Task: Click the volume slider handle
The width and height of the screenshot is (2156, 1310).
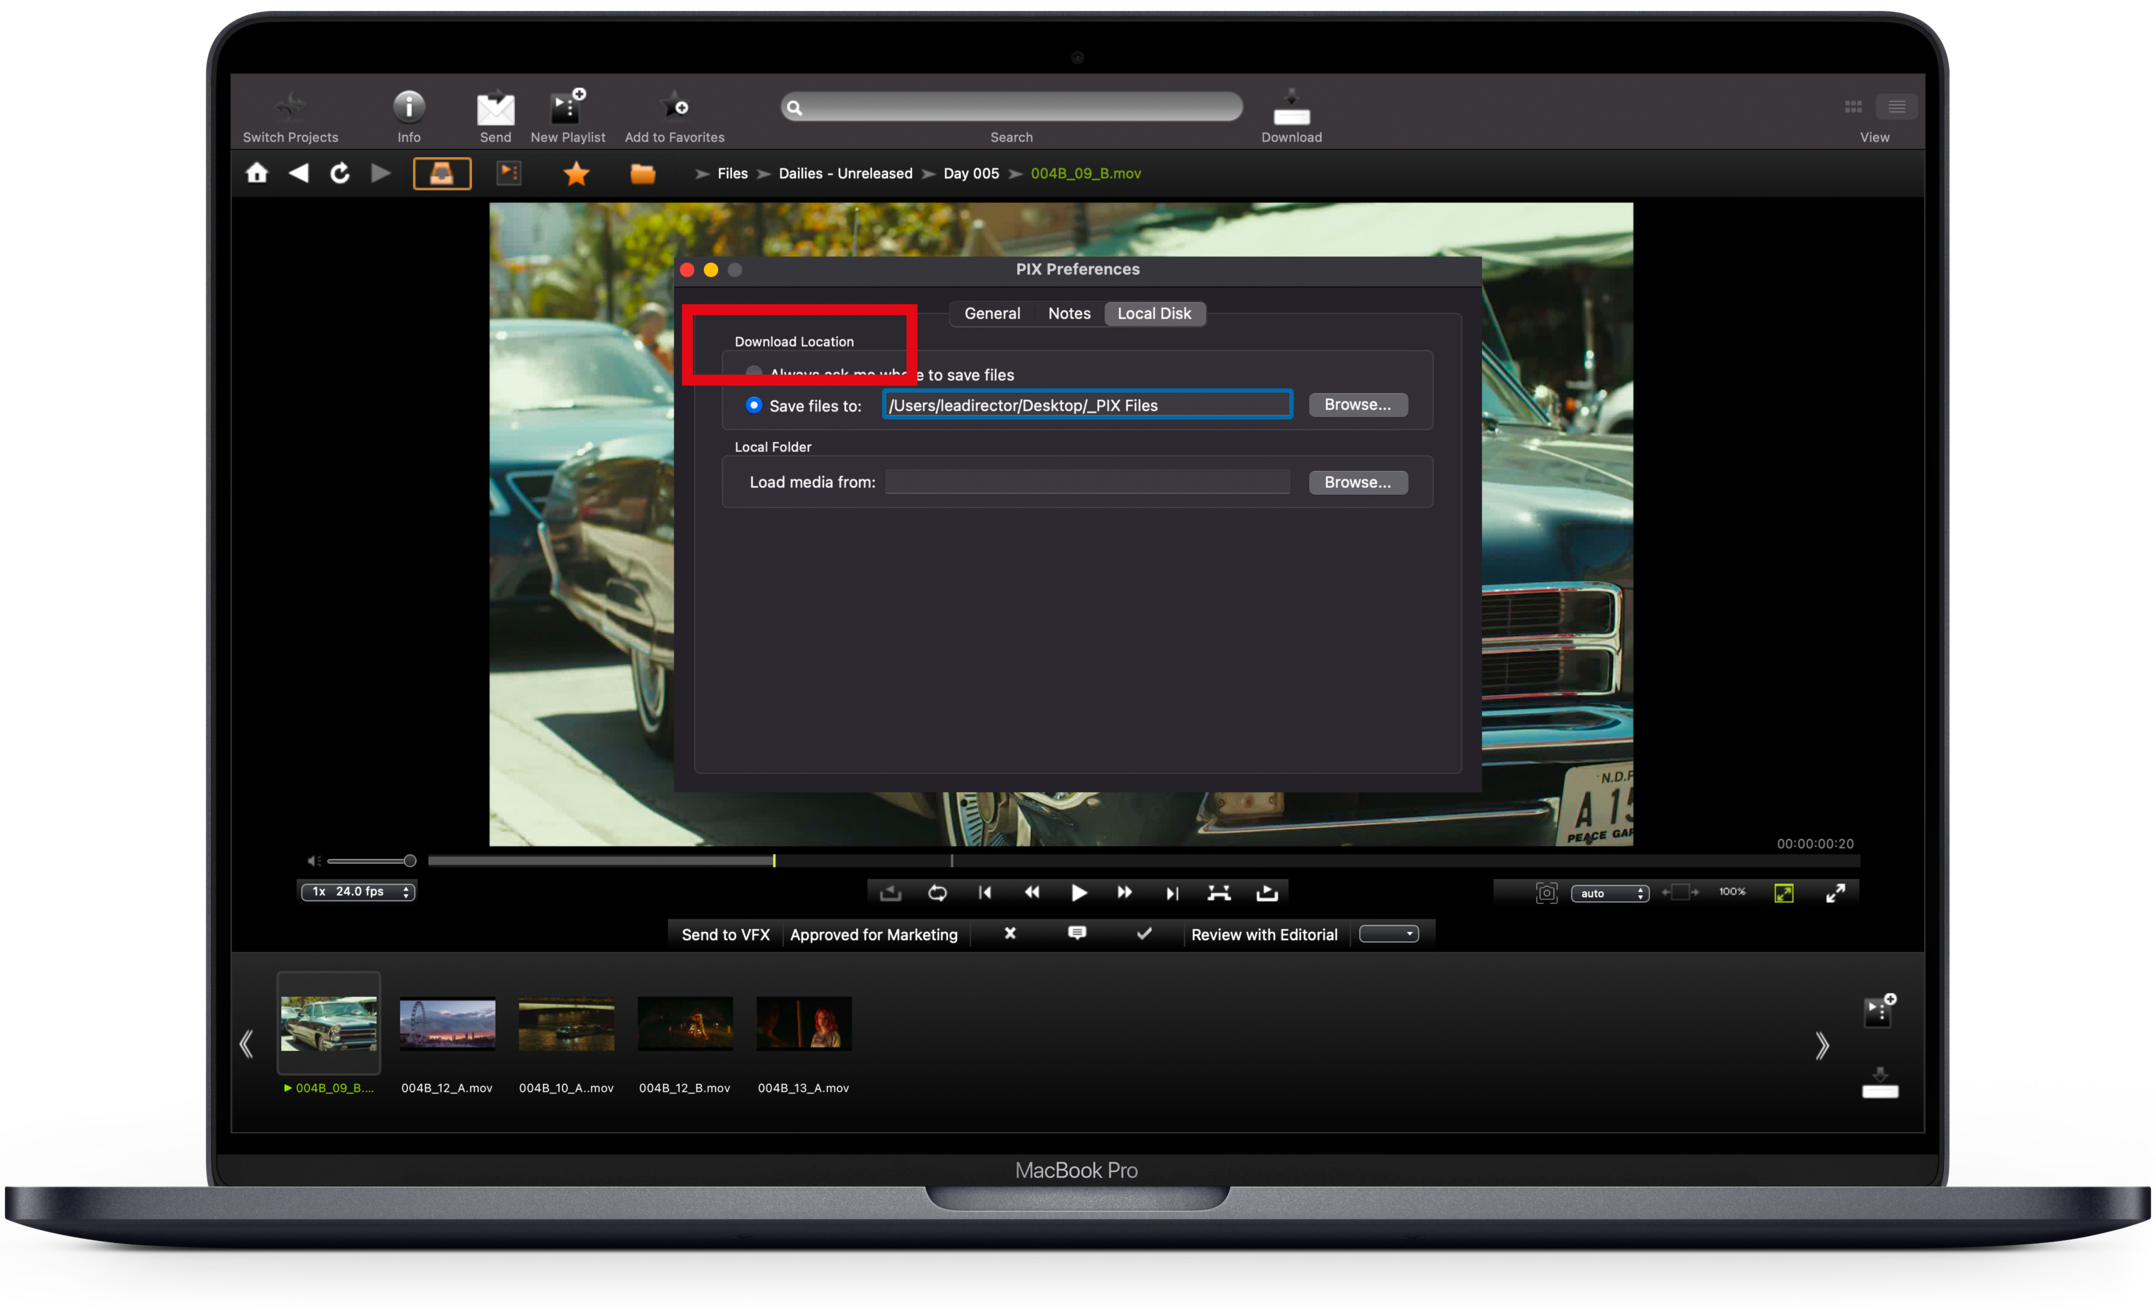Action: point(410,860)
